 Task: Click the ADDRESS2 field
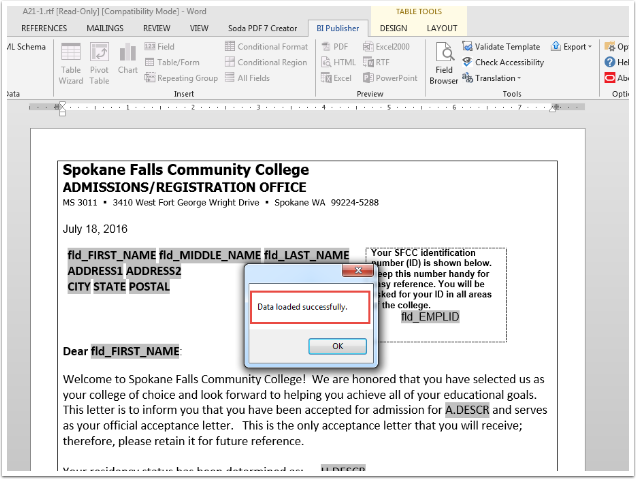pos(153,271)
